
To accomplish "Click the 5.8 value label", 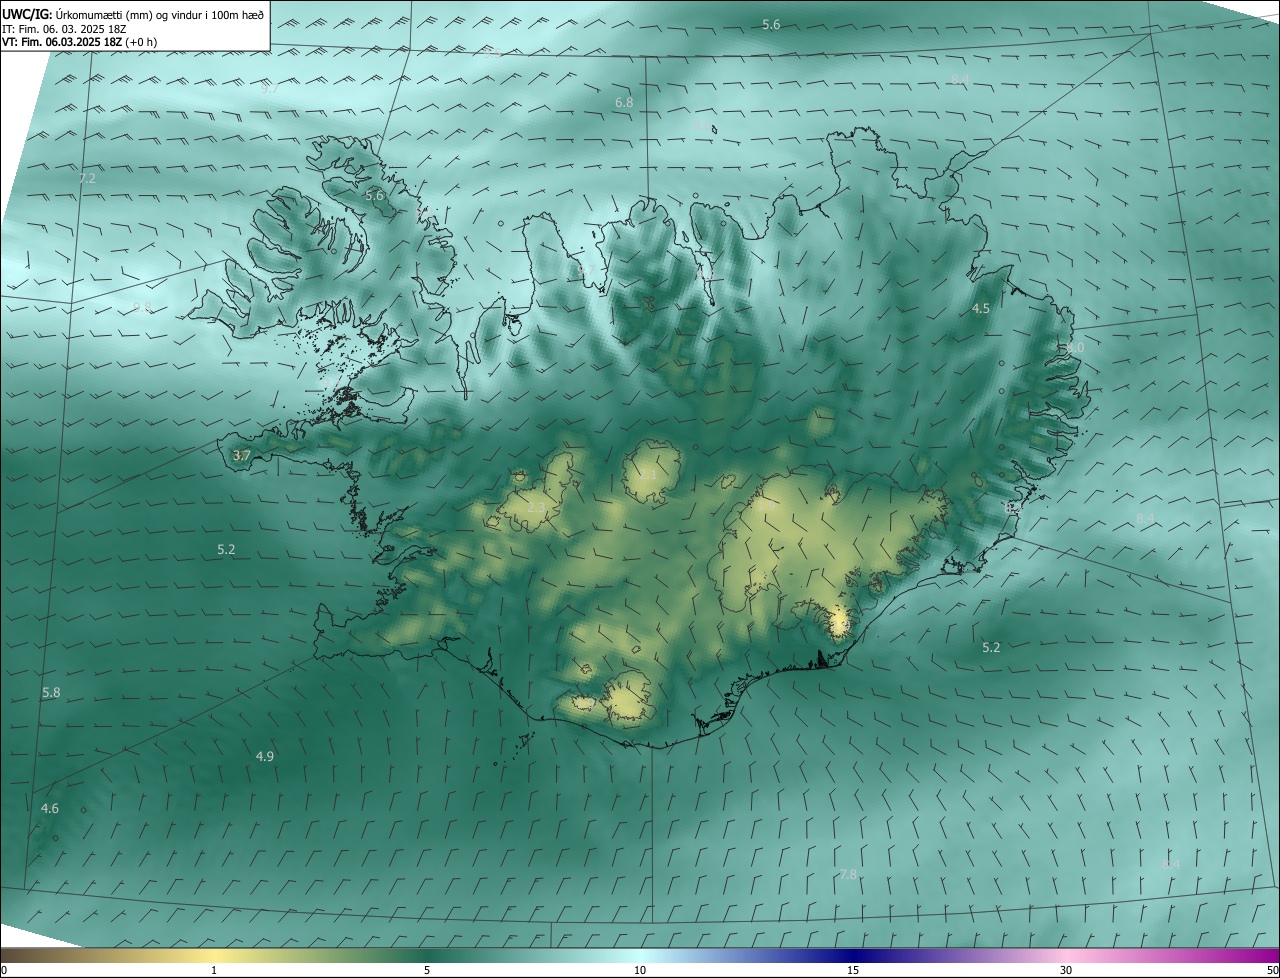I will click(x=51, y=692).
